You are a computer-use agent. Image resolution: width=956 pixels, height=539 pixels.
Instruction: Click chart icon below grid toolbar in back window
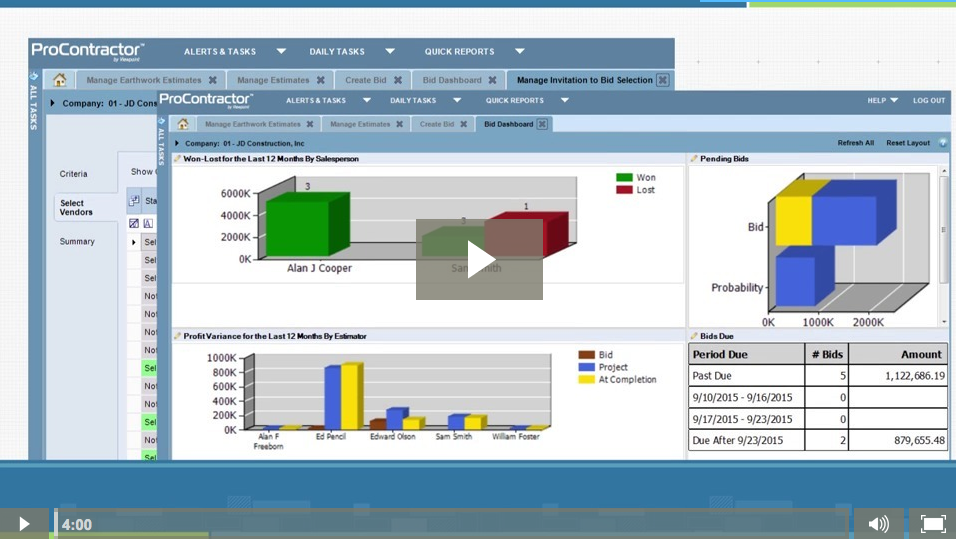134,223
